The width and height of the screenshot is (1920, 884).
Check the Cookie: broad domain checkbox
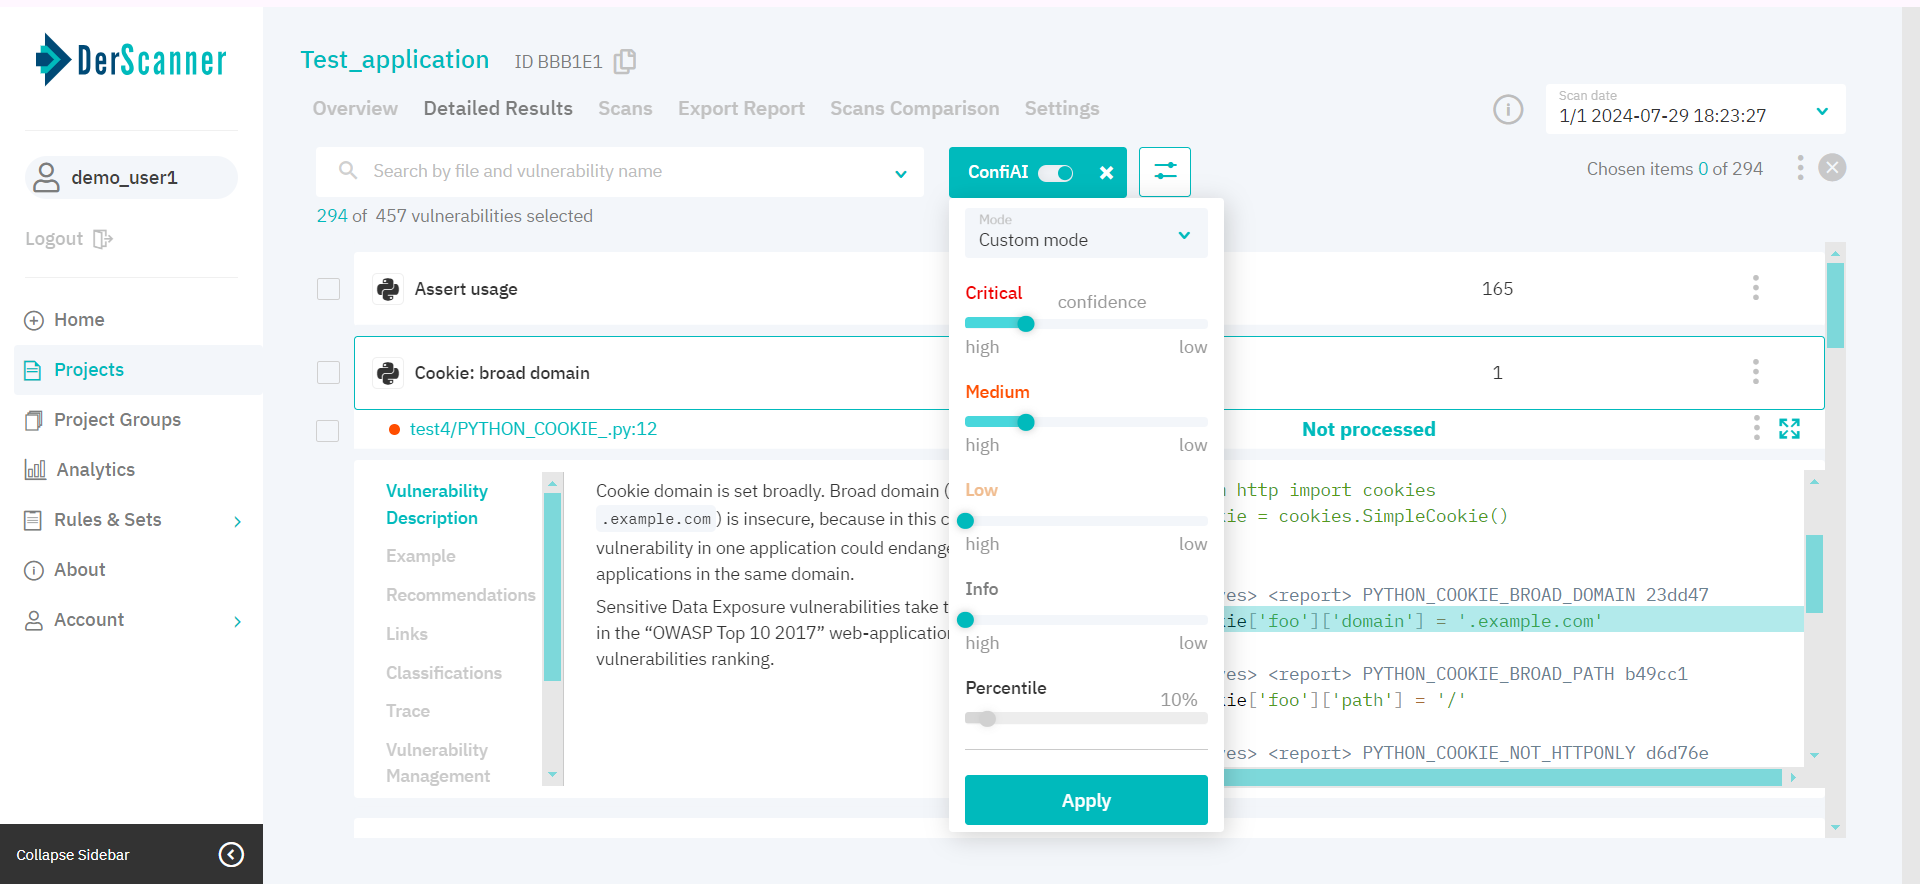(x=328, y=373)
